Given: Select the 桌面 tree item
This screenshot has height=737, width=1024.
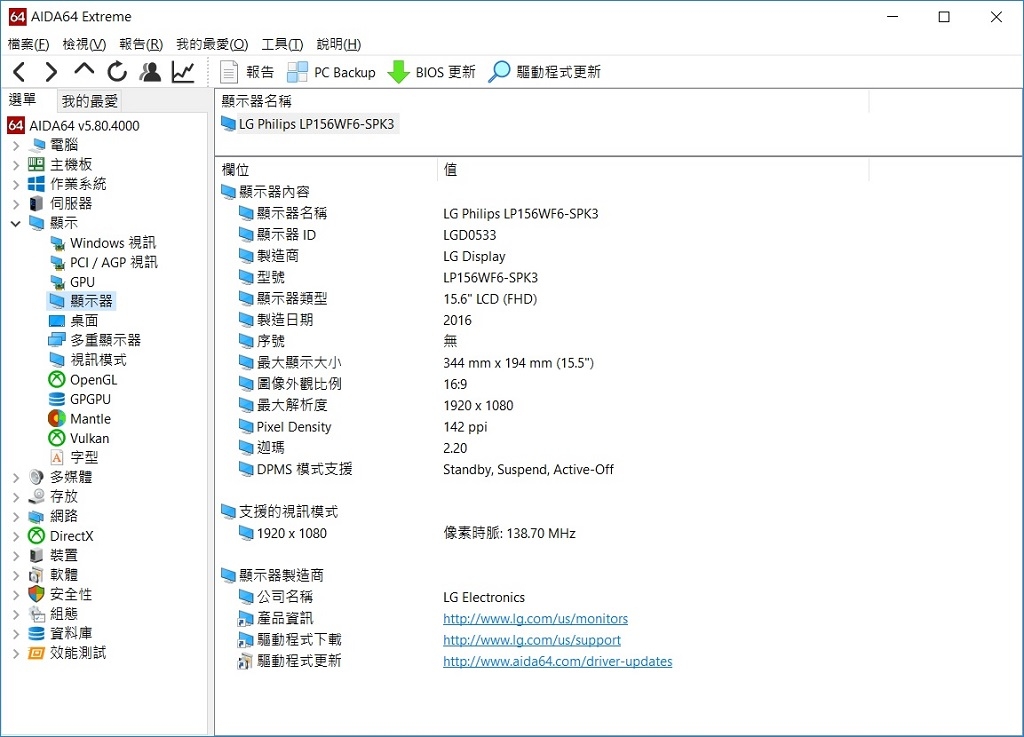Looking at the screenshot, I should (74, 321).
